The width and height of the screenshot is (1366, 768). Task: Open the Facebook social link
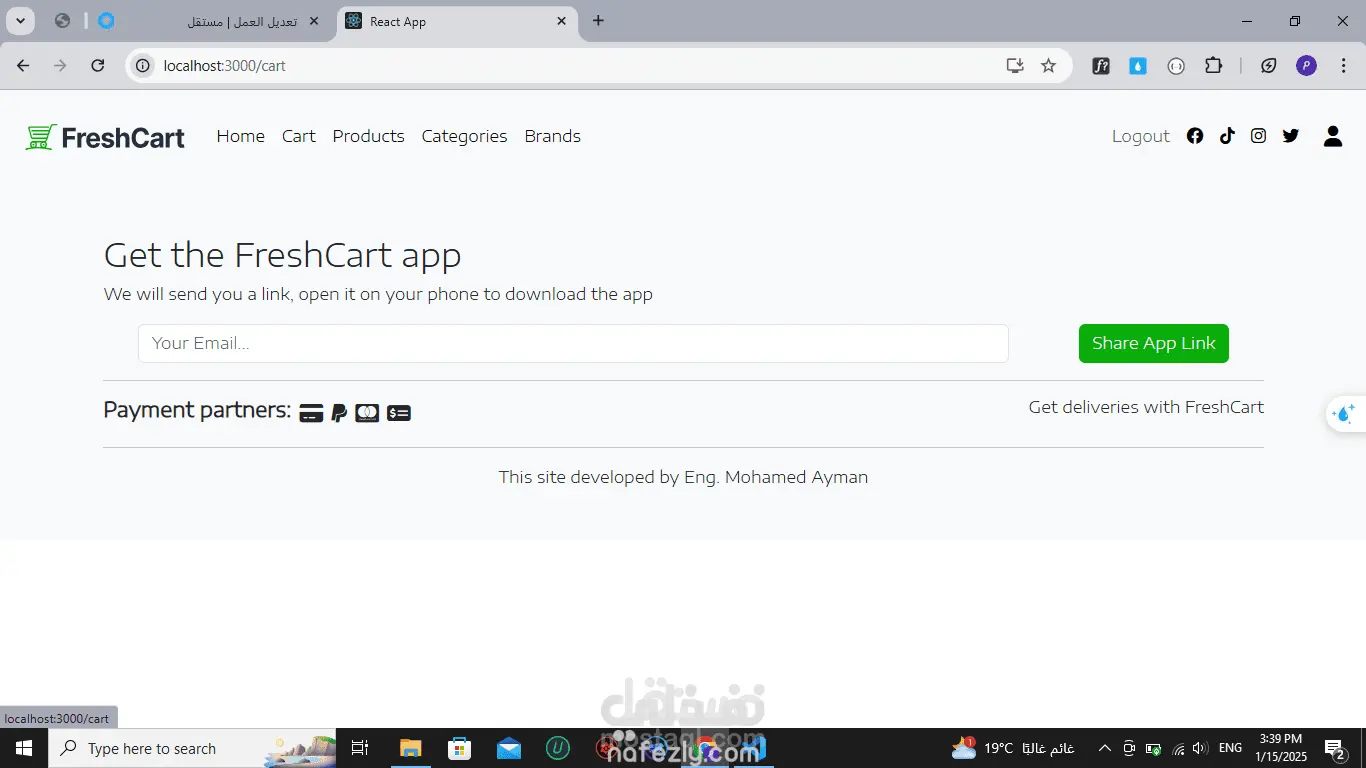pyautogui.click(x=1195, y=136)
